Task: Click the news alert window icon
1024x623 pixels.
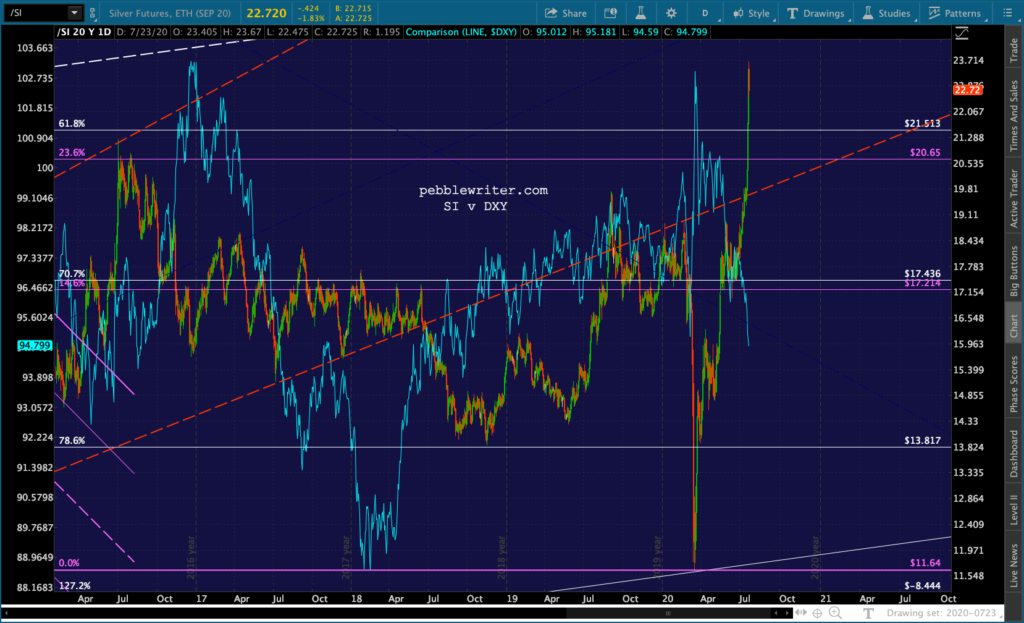Action: click(x=610, y=13)
